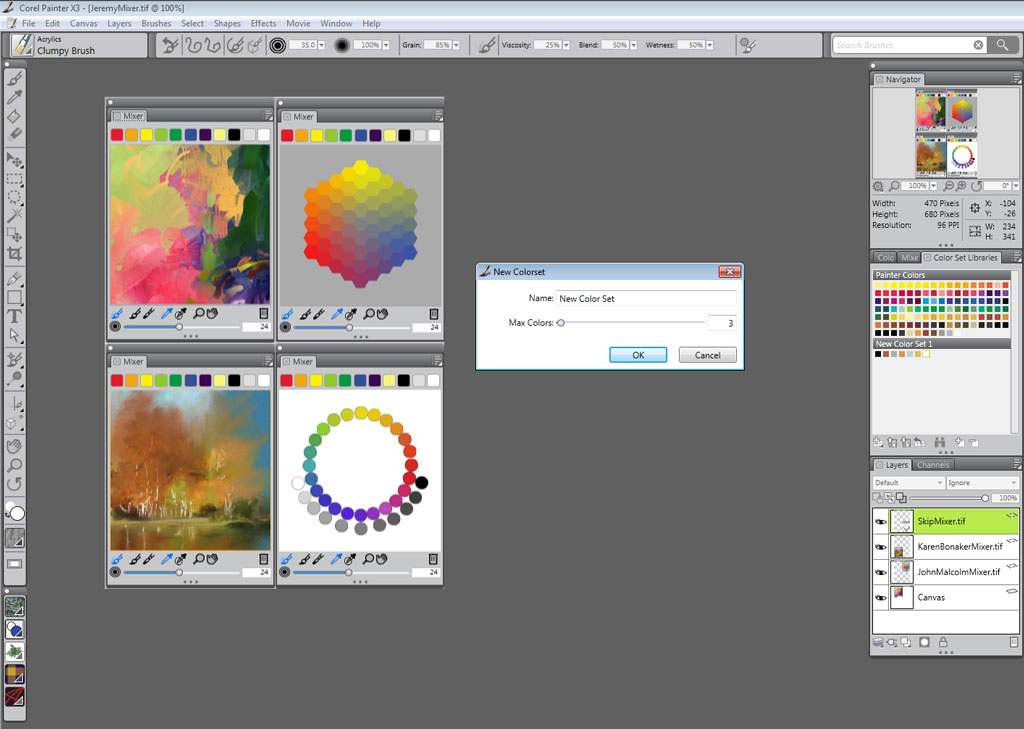The image size is (1024, 729).
Task: Select the Crop tool in the toolbox
Action: pos(15,254)
